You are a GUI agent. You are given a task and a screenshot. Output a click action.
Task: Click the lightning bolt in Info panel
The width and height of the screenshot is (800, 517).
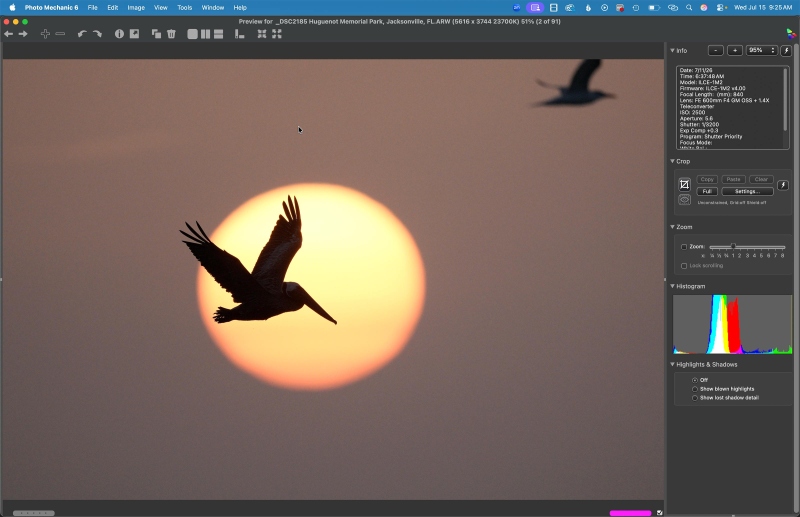(x=786, y=50)
